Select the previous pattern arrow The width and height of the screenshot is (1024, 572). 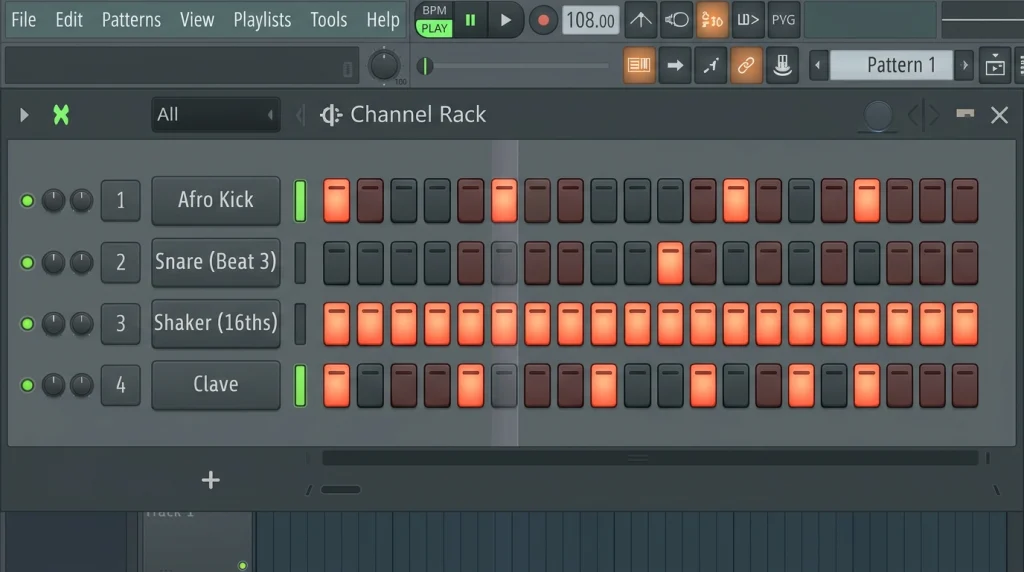[818, 65]
